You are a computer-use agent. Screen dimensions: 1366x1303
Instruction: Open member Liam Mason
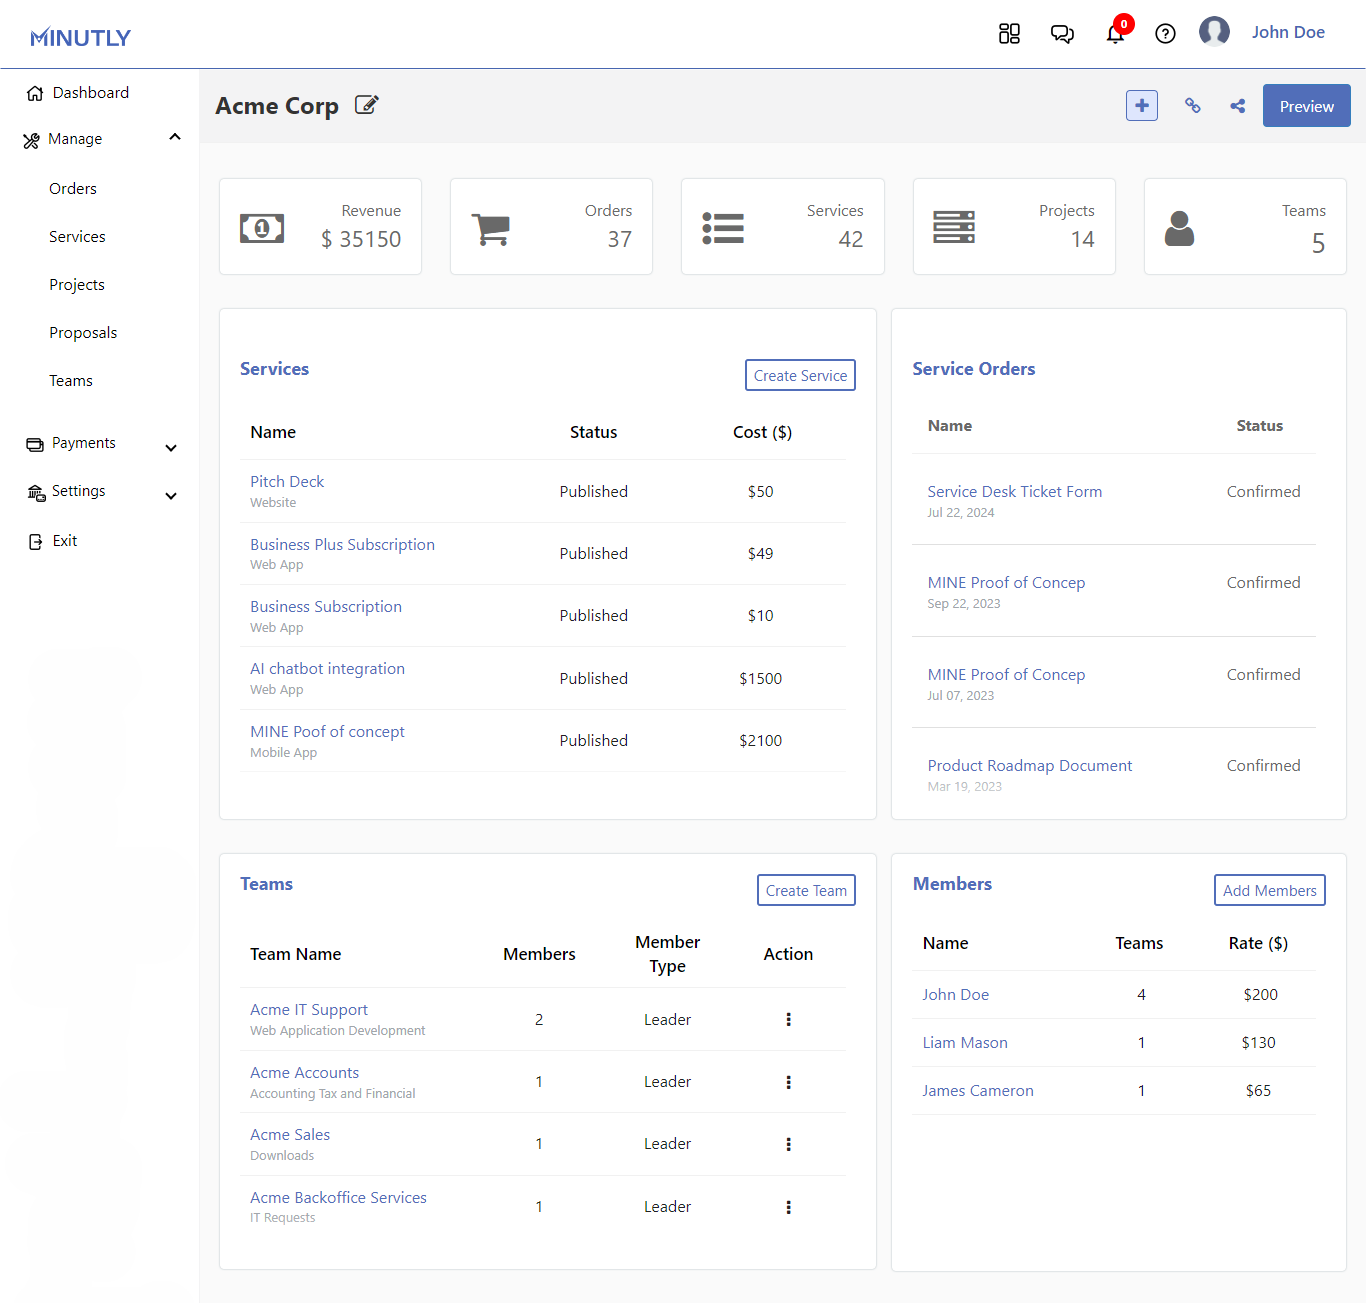(x=964, y=1043)
